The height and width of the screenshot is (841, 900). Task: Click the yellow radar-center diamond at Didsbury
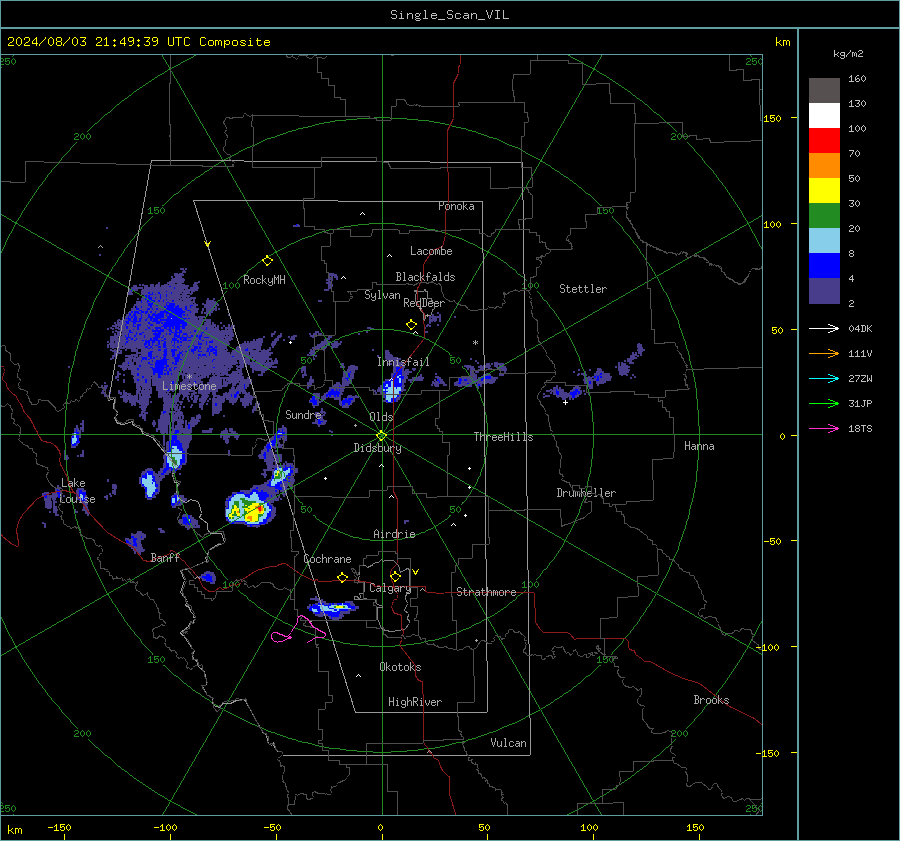pyautogui.click(x=381, y=436)
